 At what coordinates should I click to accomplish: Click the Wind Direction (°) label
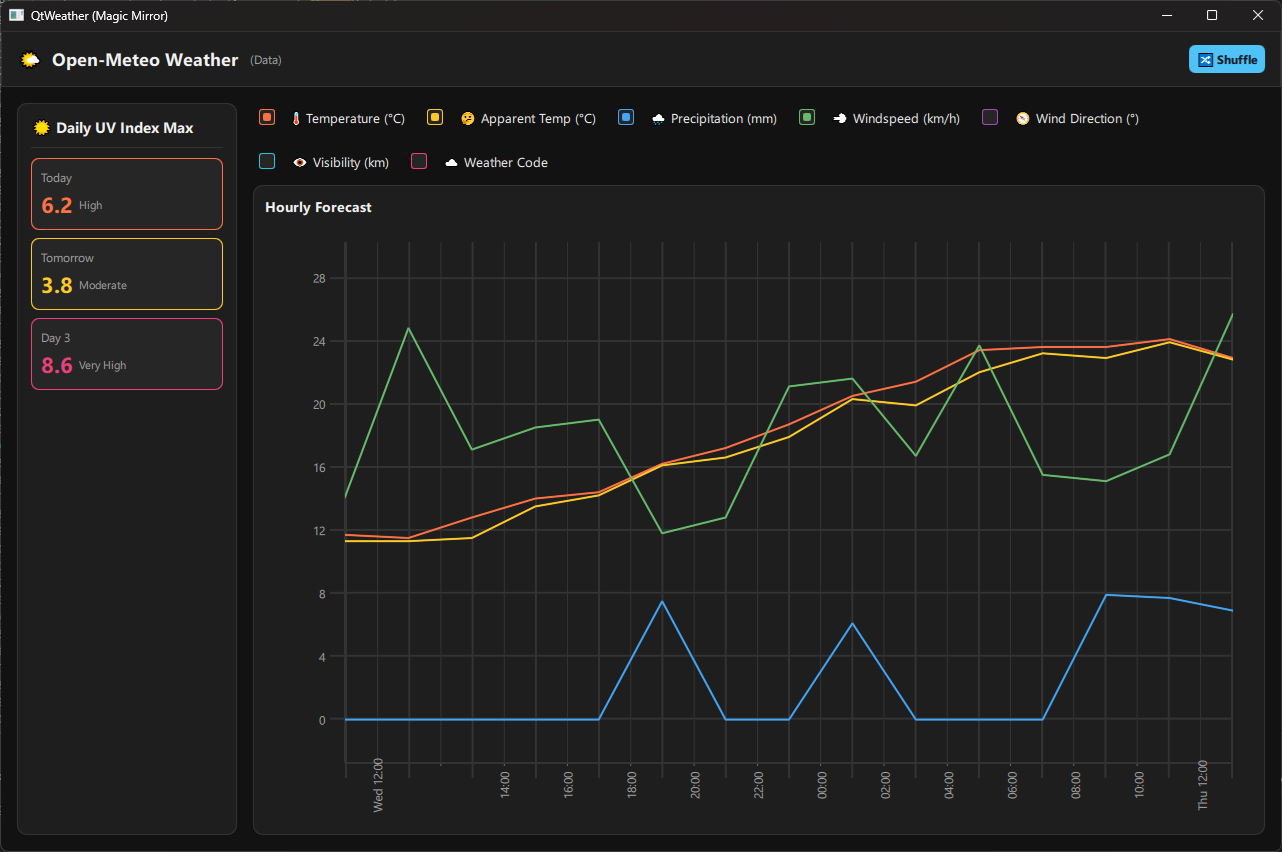click(x=1087, y=118)
